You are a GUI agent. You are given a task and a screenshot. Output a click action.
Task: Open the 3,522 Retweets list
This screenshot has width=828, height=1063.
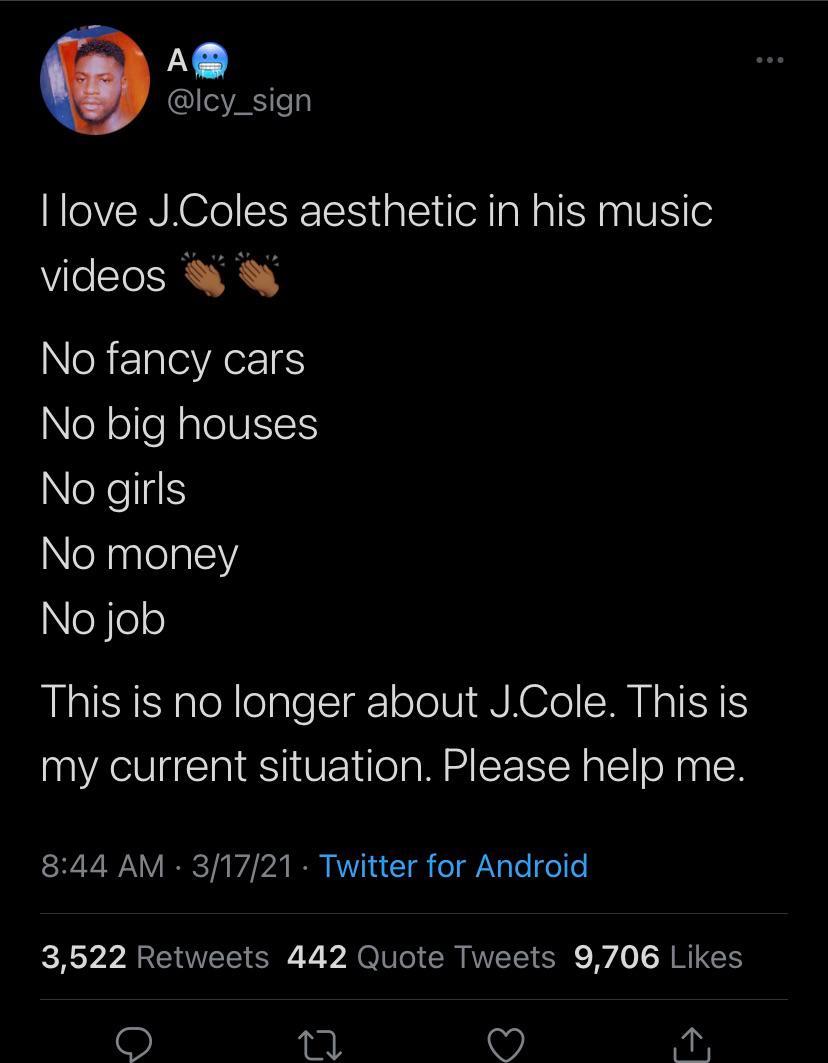(154, 957)
